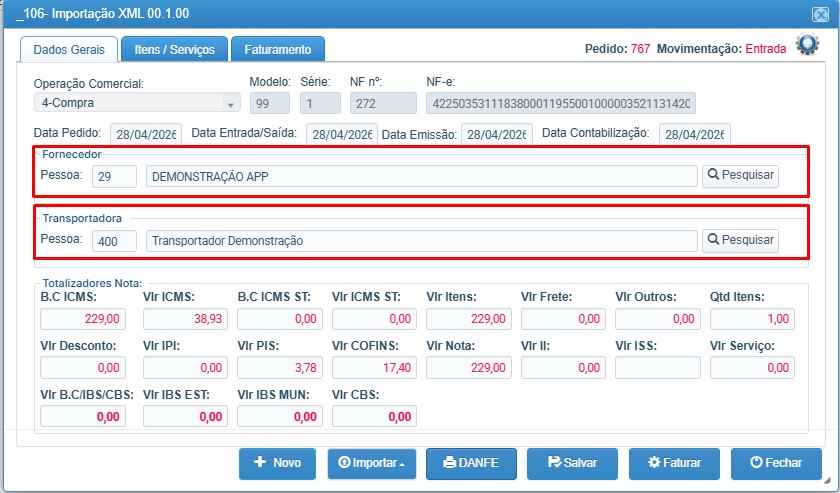Screen dimensions: 840x493
Task: Click the Data Pedido date field
Action: point(146,134)
